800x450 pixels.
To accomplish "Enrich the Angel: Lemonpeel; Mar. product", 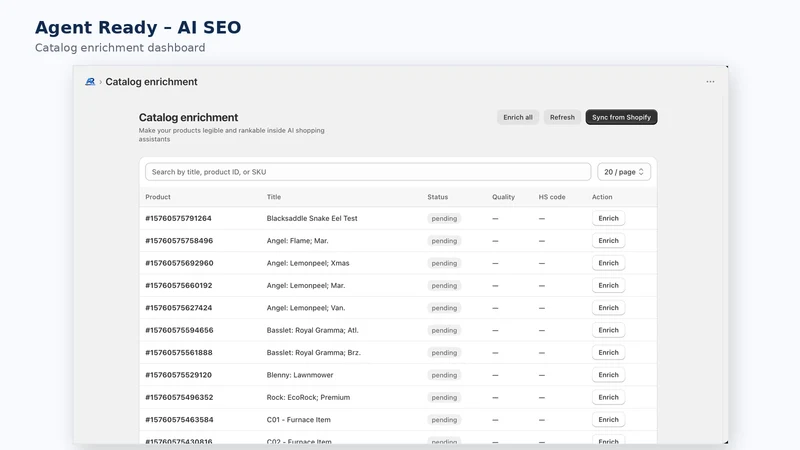I will click(x=608, y=286).
